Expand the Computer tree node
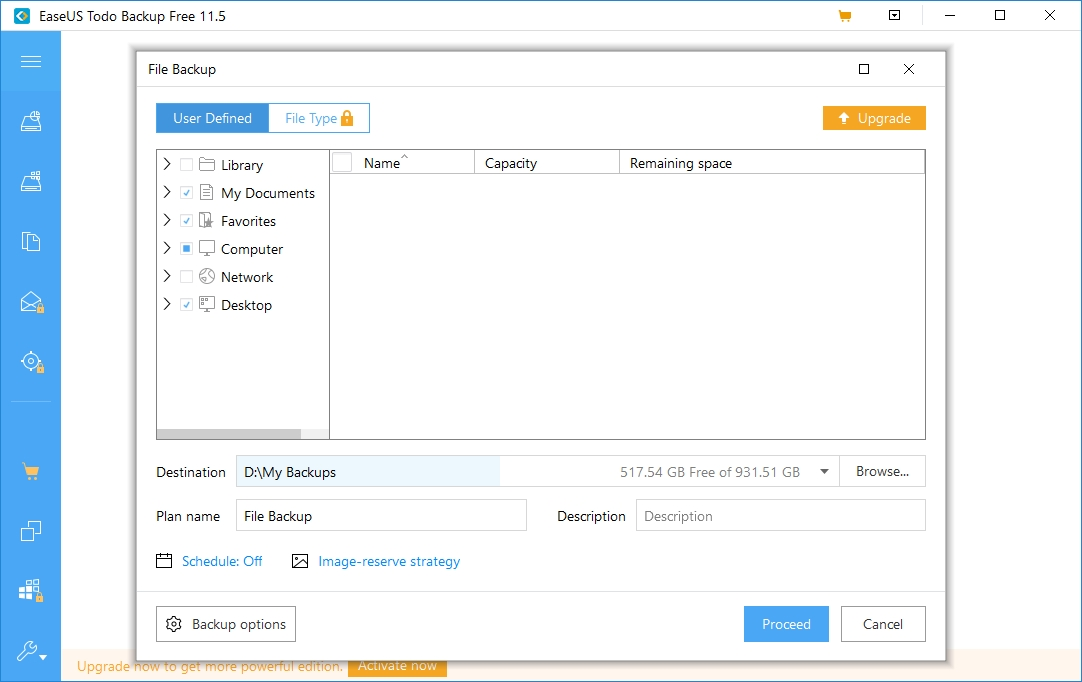 tap(166, 248)
